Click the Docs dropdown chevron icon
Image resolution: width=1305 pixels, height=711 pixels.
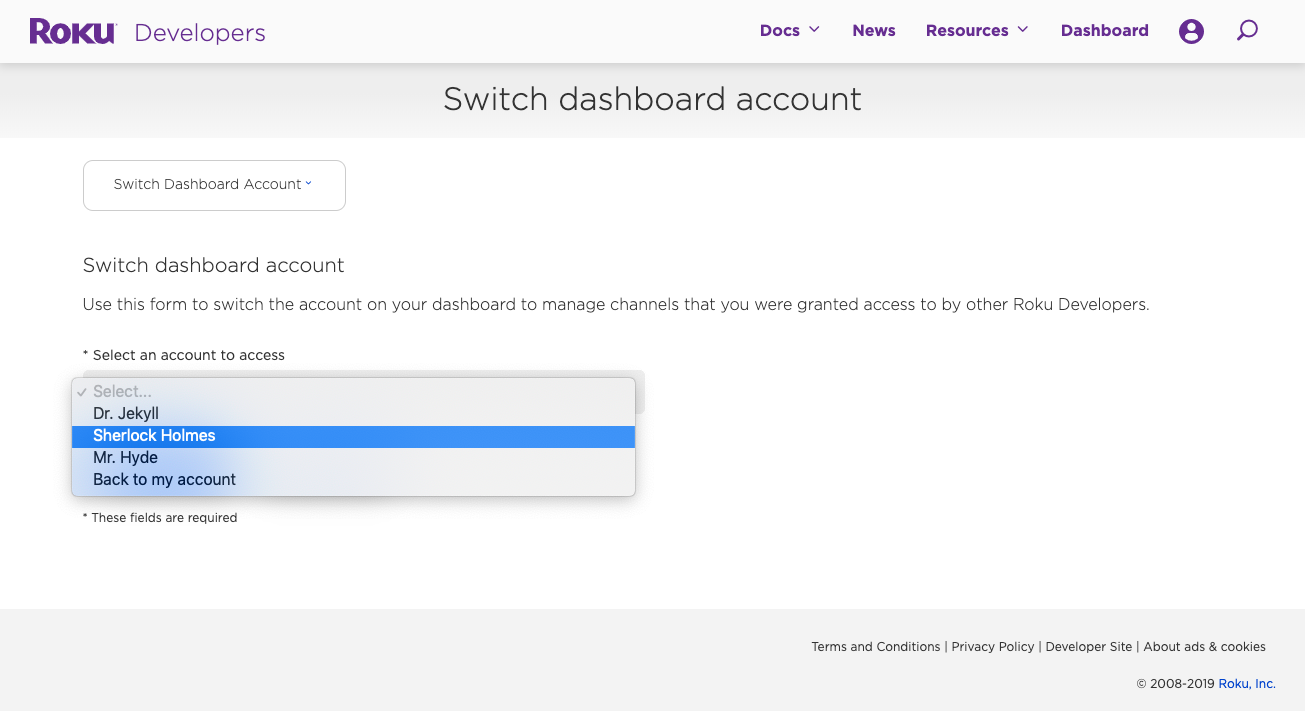click(x=815, y=30)
